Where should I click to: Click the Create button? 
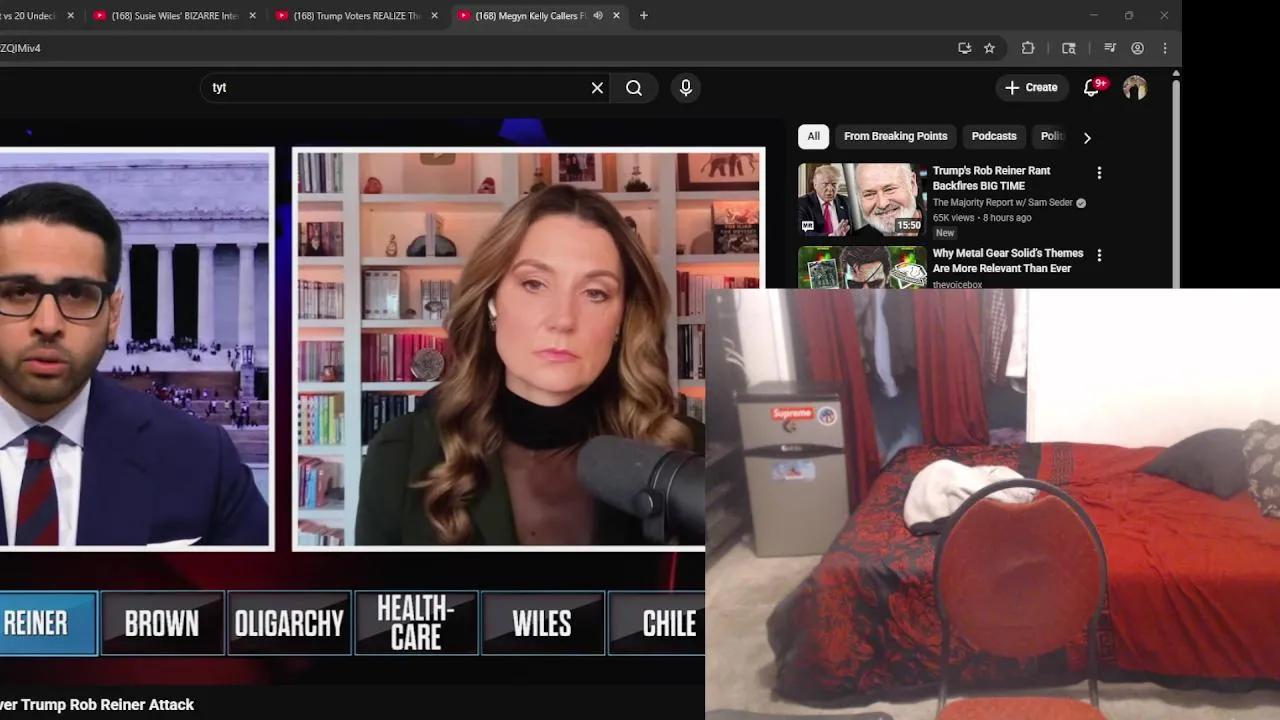[x=1031, y=88]
